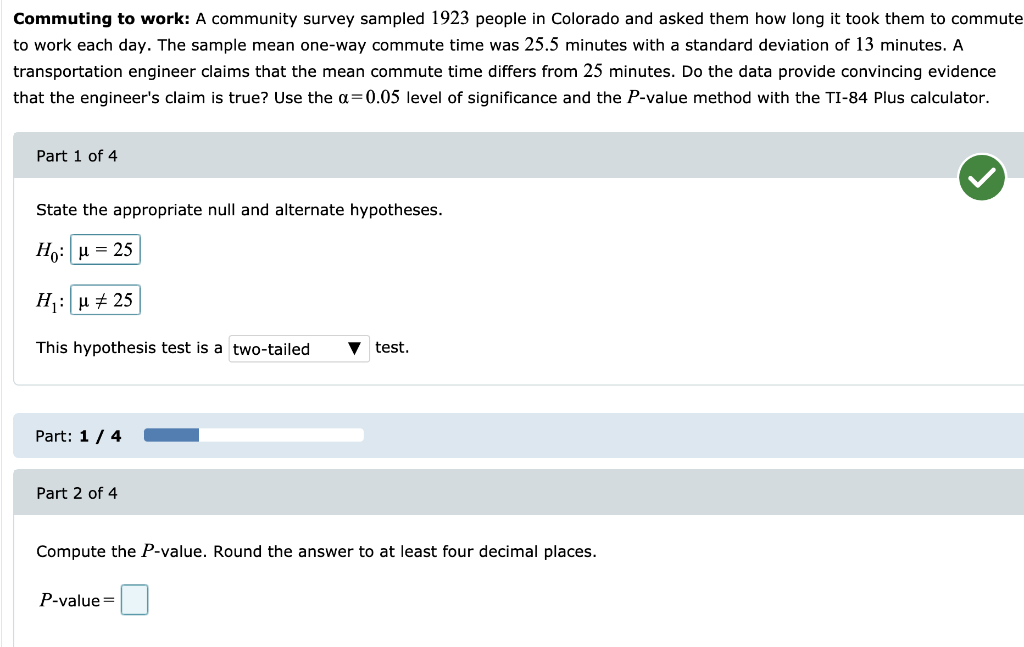This screenshot has height=647, width=1024.
Task: Click the empty P-value answer box
Action: [134, 599]
